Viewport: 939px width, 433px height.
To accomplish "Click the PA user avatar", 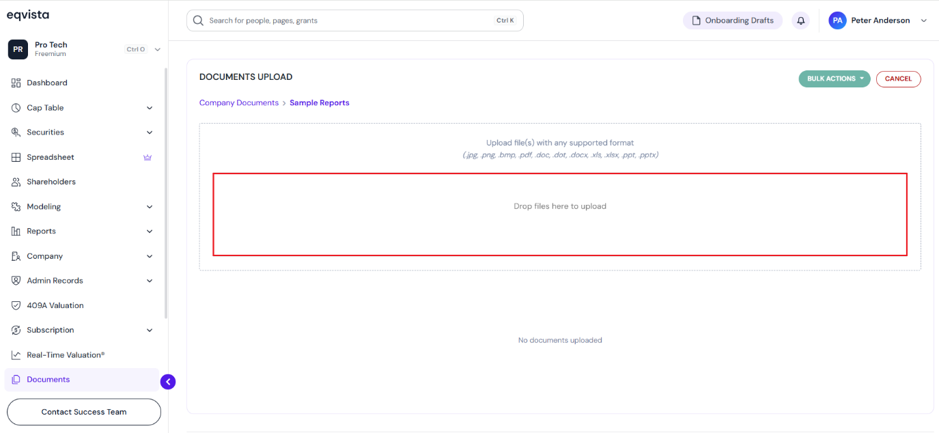I will [x=837, y=20].
